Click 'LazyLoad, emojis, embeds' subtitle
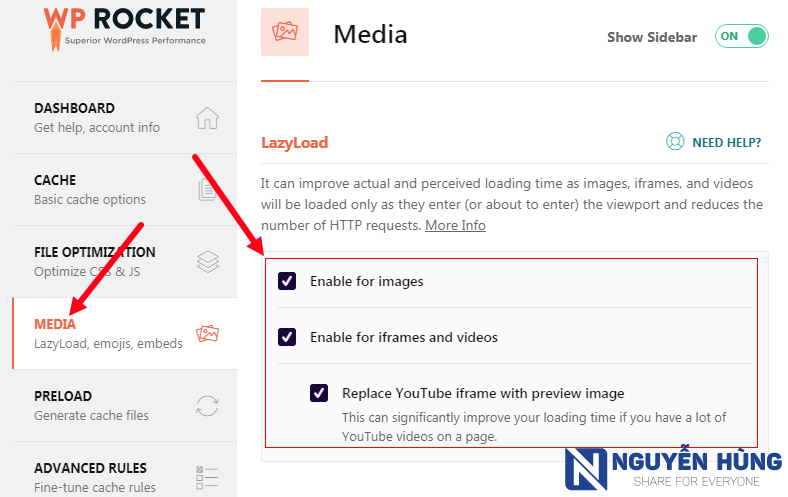Screen dimensions: 788x497 click(x=109, y=343)
